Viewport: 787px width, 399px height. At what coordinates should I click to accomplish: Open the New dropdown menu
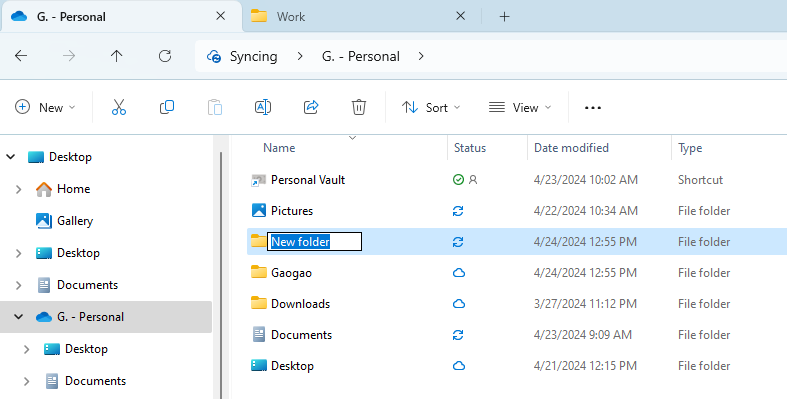pos(45,107)
